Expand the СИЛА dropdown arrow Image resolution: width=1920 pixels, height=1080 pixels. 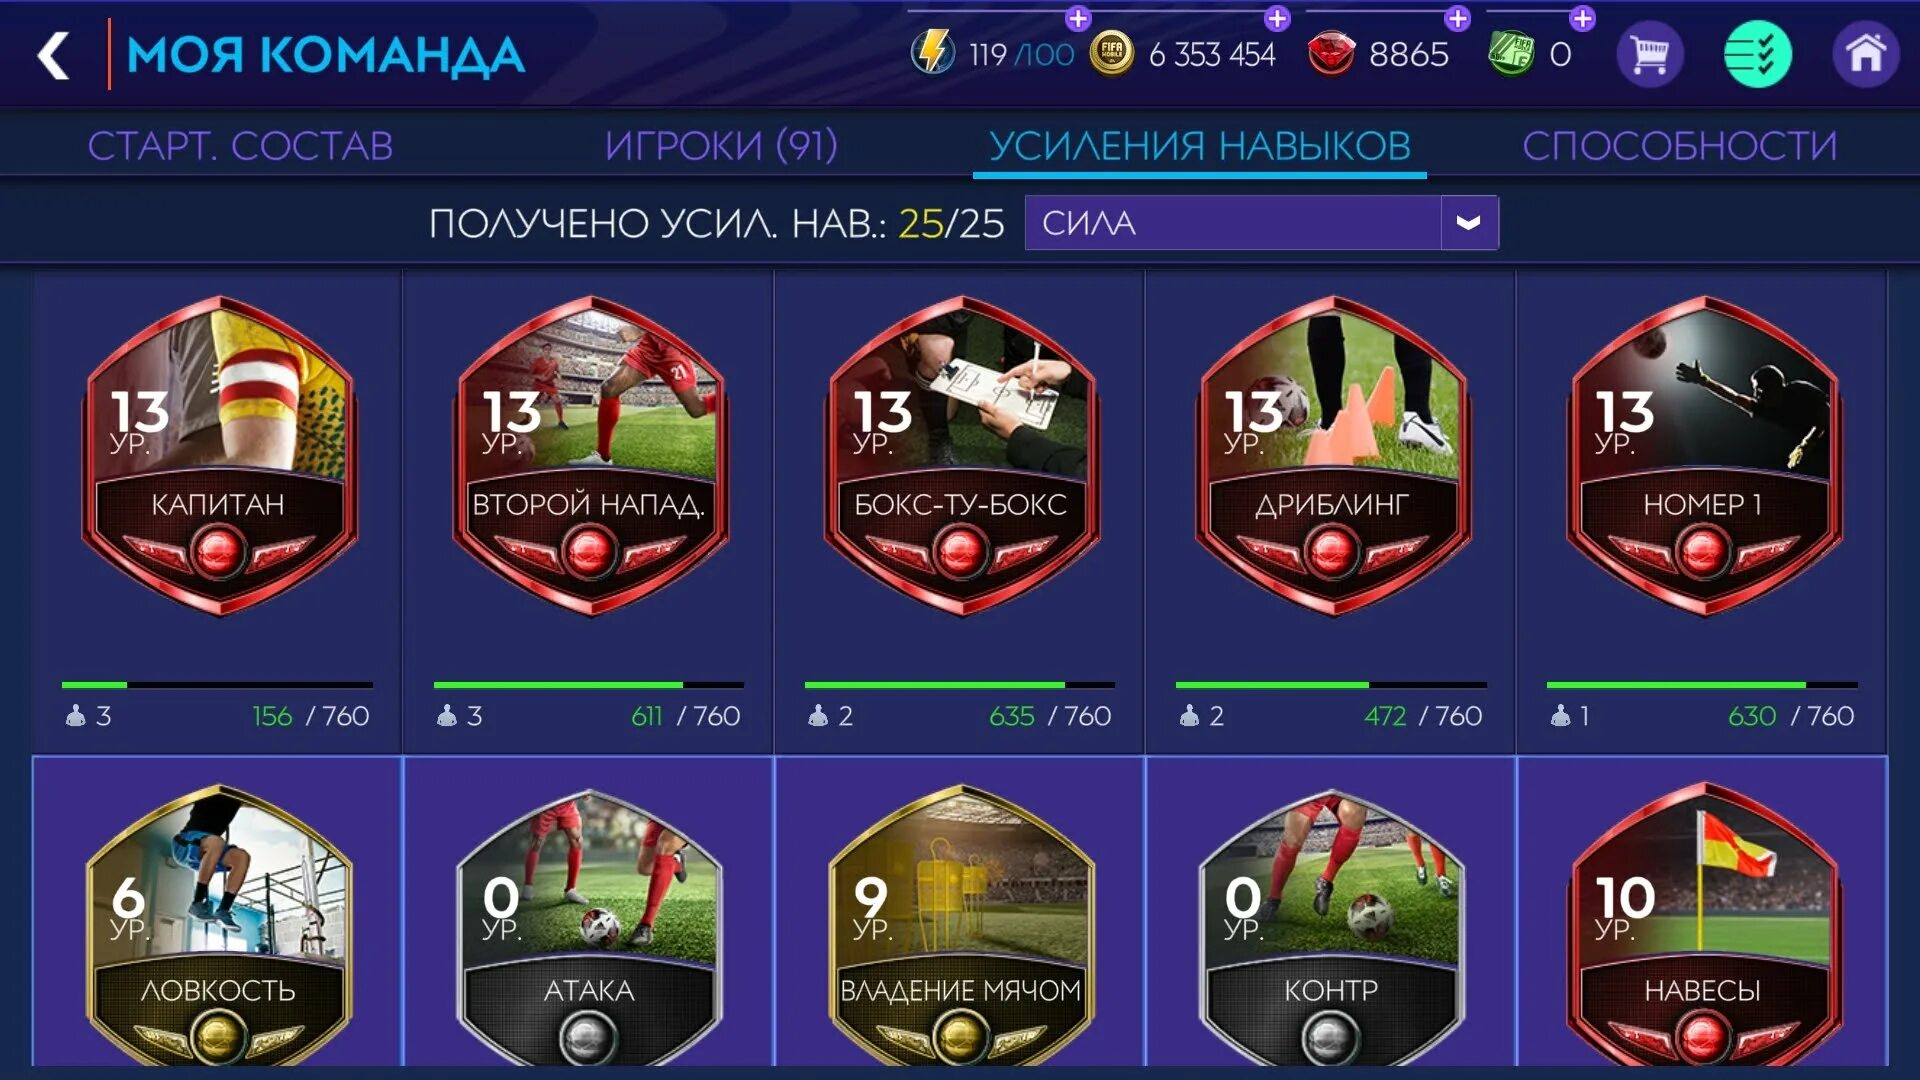[x=1468, y=222]
